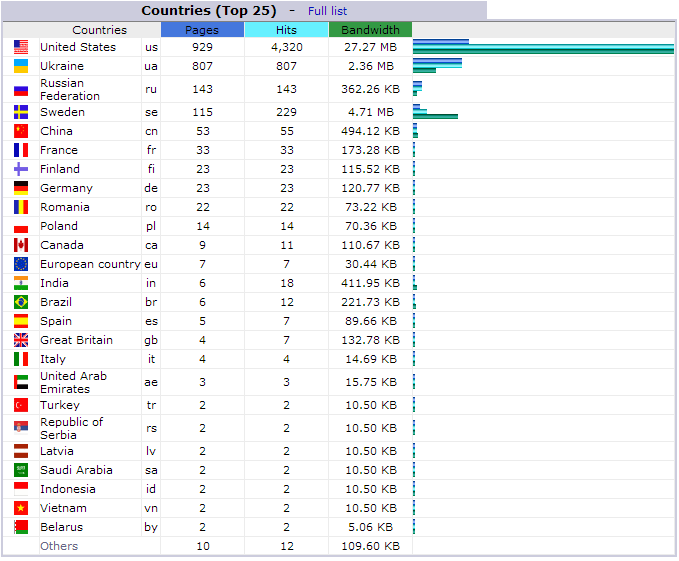Click the Hits column header

point(286,30)
